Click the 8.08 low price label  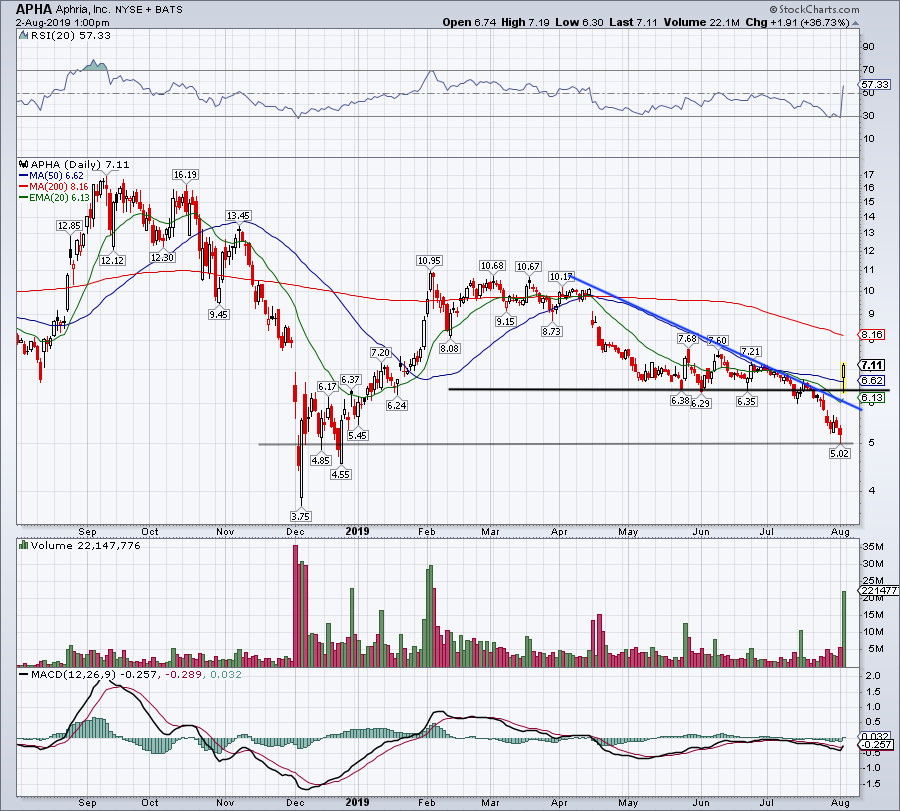click(449, 348)
